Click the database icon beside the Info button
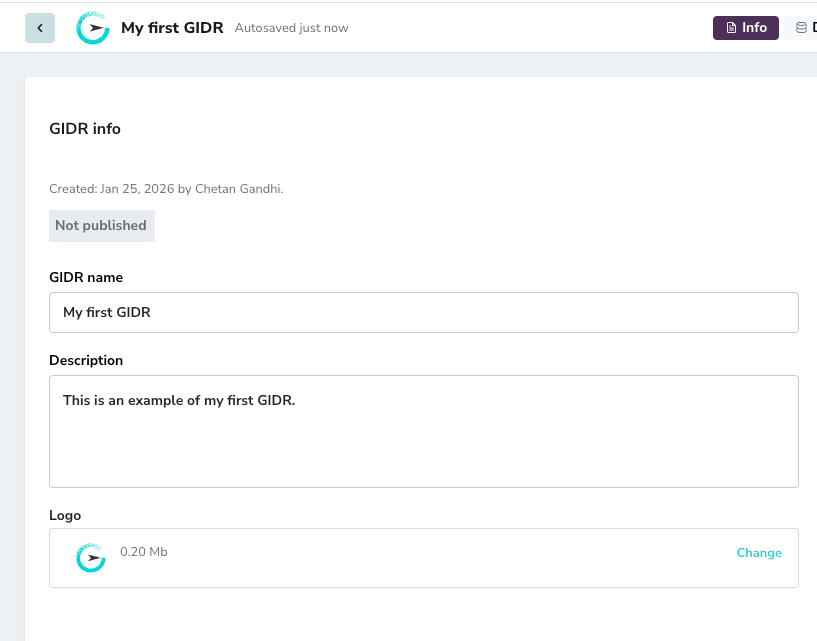The image size is (817, 641). click(x=802, y=27)
